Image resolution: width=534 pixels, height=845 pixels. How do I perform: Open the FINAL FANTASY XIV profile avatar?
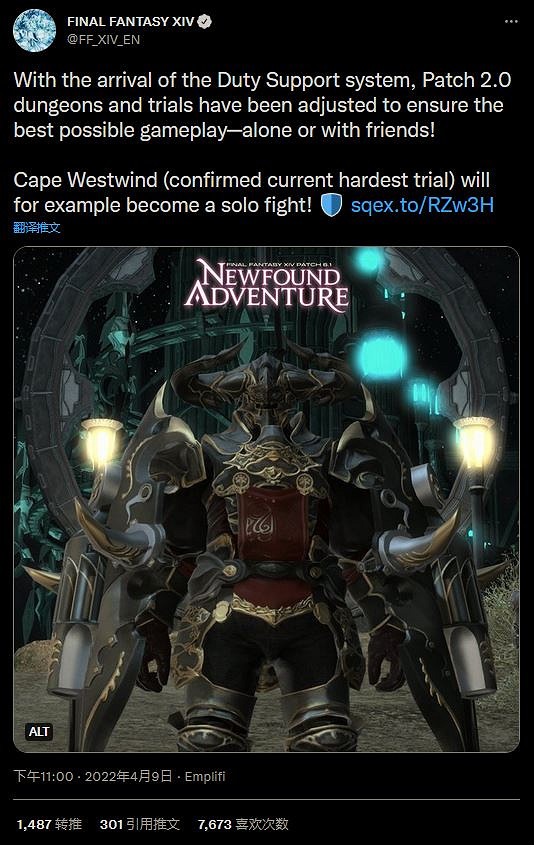point(34,30)
